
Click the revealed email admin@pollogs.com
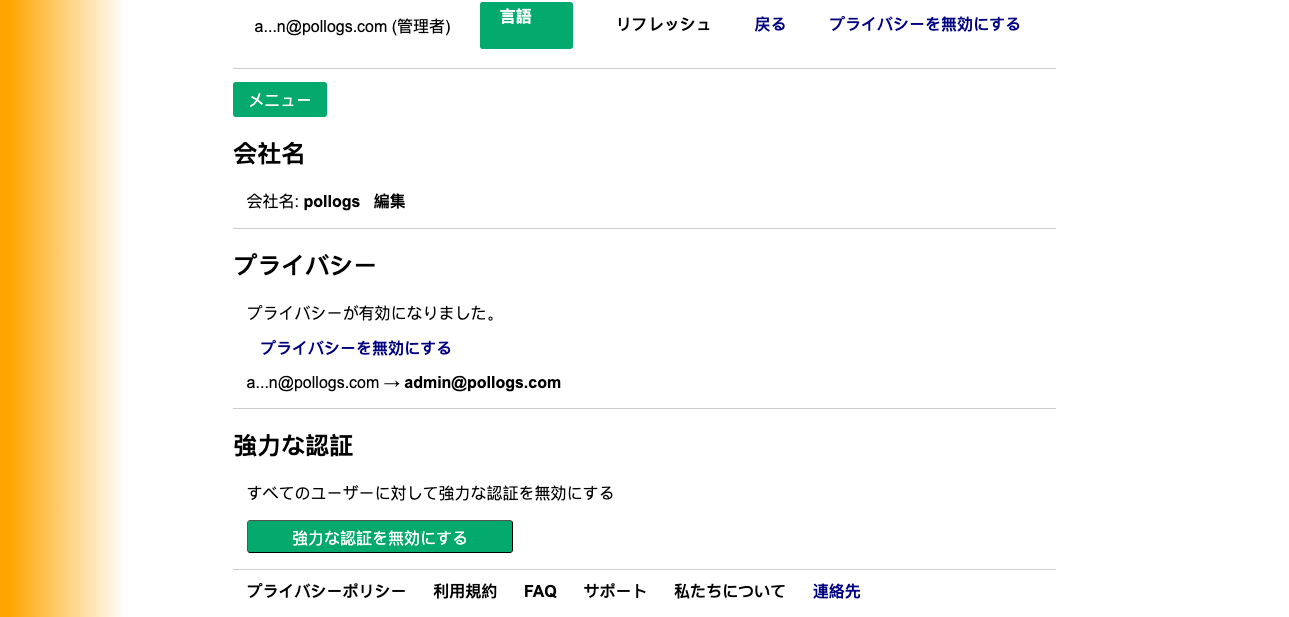[x=482, y=382]
